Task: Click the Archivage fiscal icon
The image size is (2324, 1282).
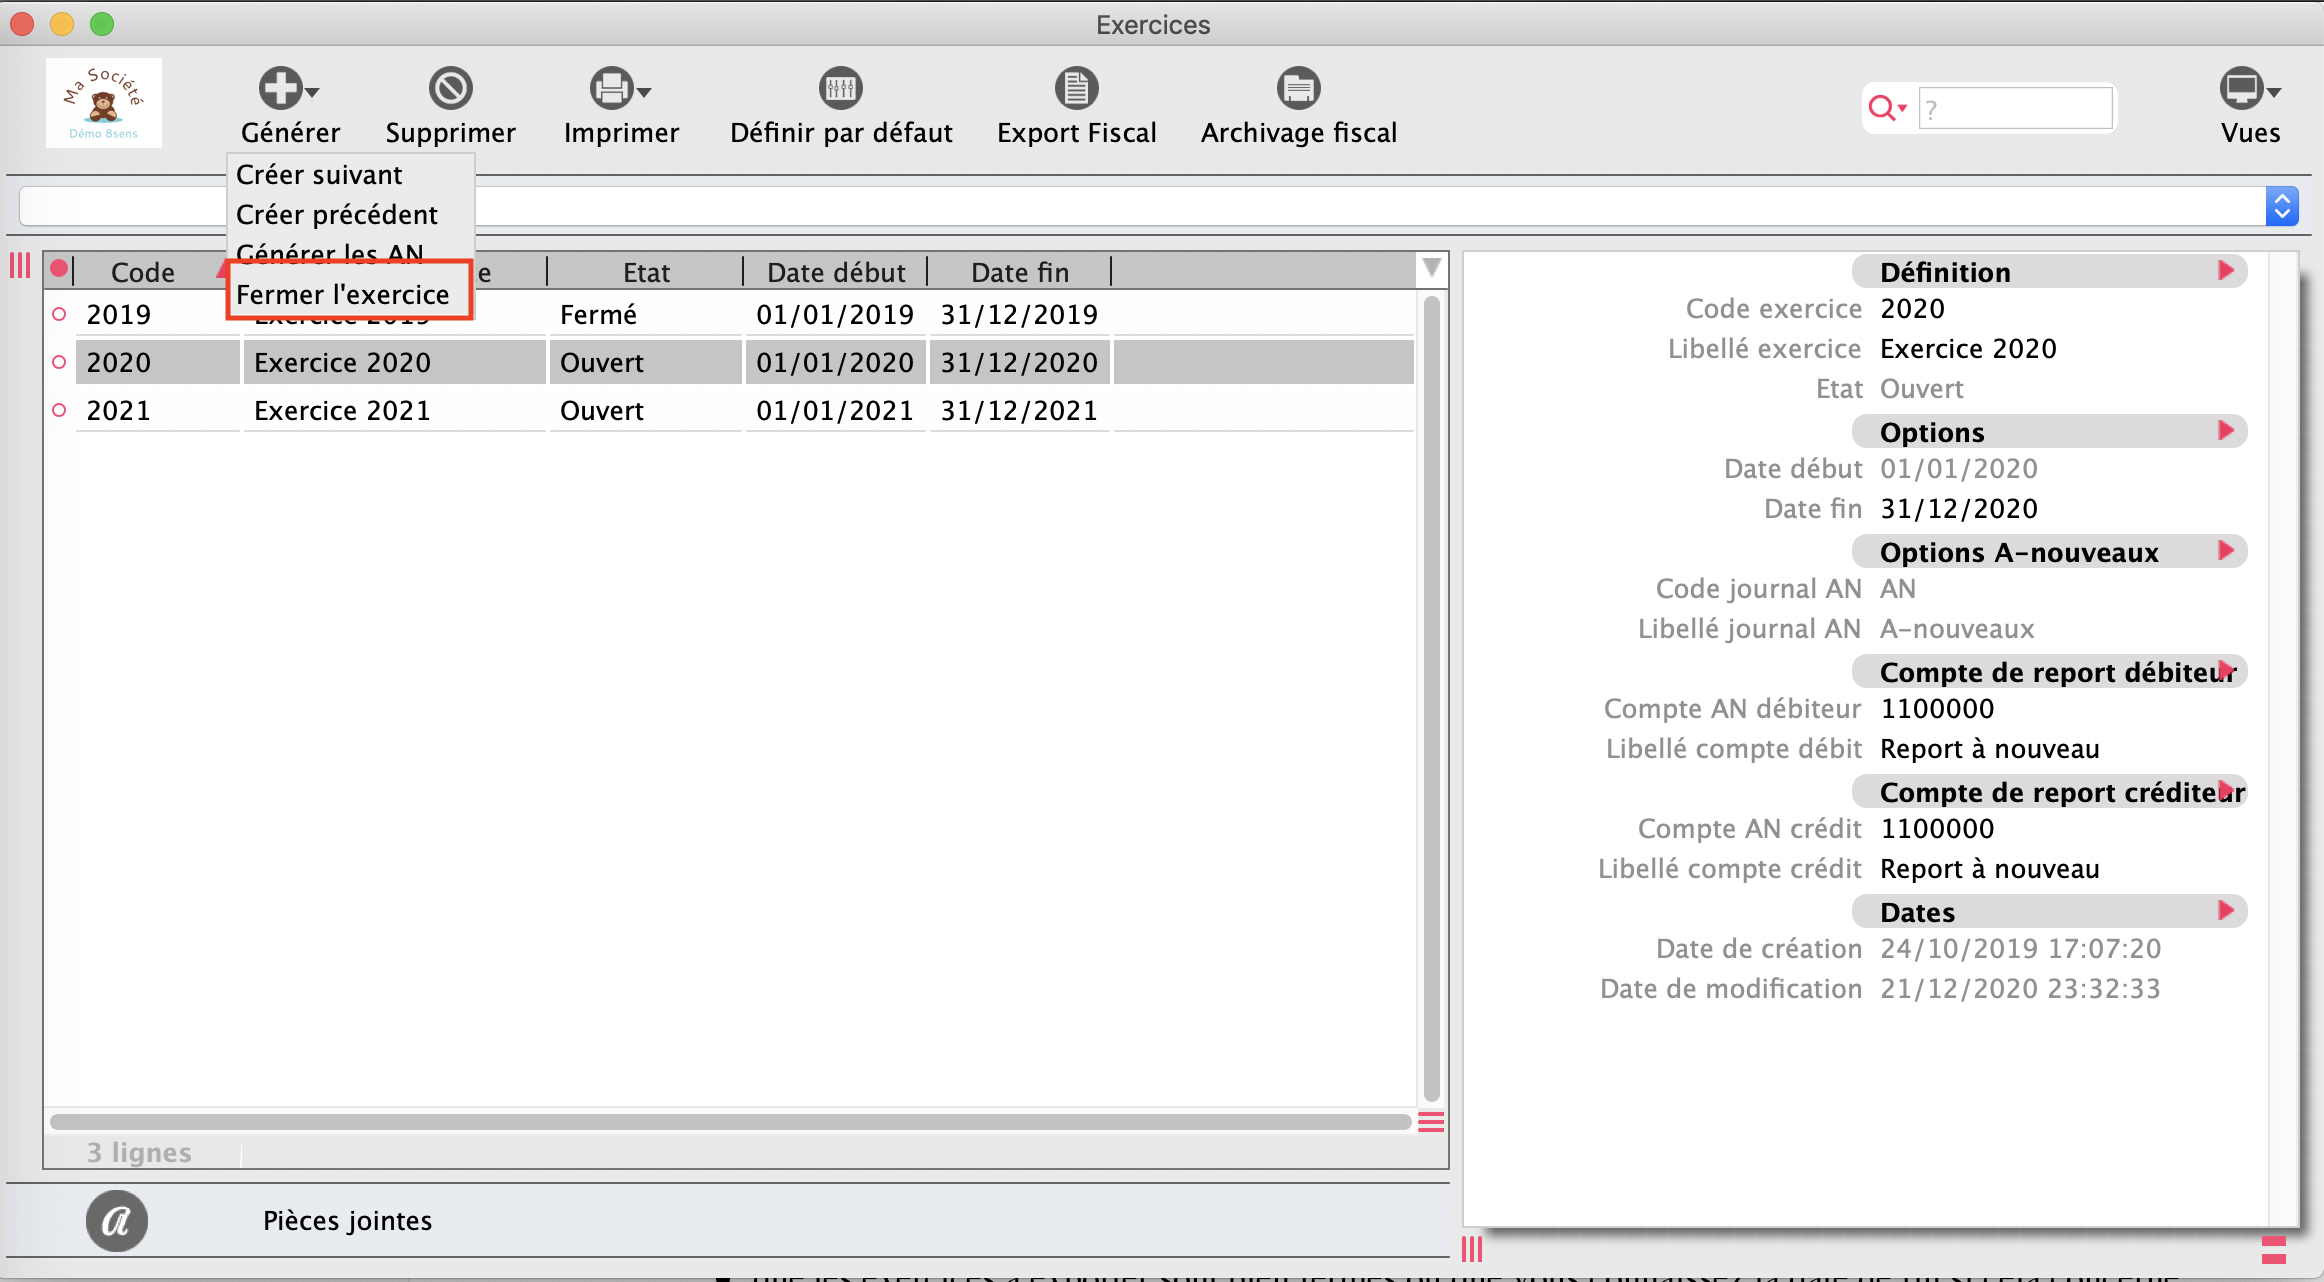Action: tap(1298, 88)
